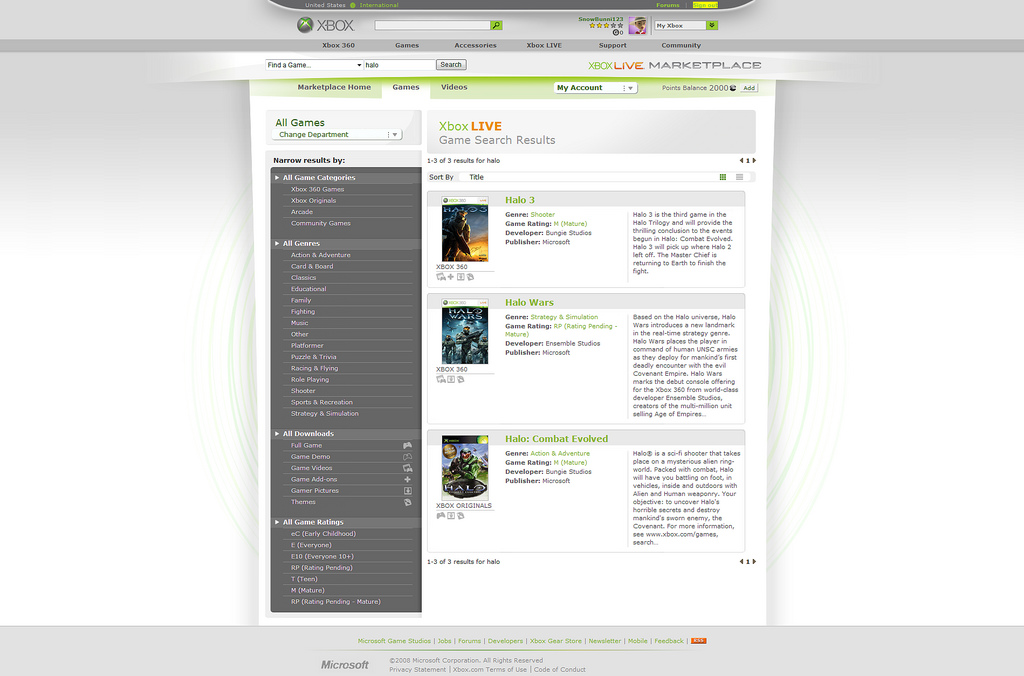Click the Community navigation menu
Viewport: 1024px width, 676px height.
(681, 46)
